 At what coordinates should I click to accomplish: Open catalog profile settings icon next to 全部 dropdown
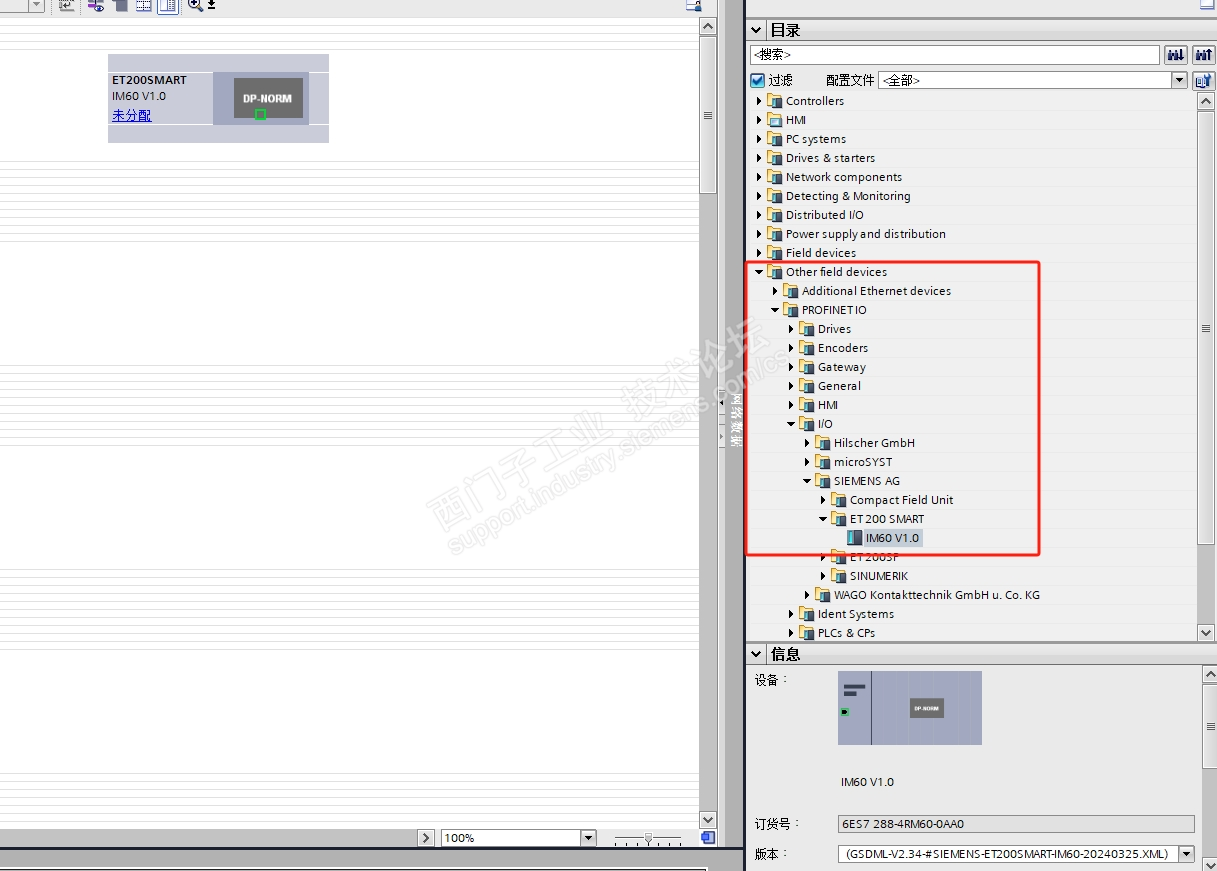point(1203,80)
